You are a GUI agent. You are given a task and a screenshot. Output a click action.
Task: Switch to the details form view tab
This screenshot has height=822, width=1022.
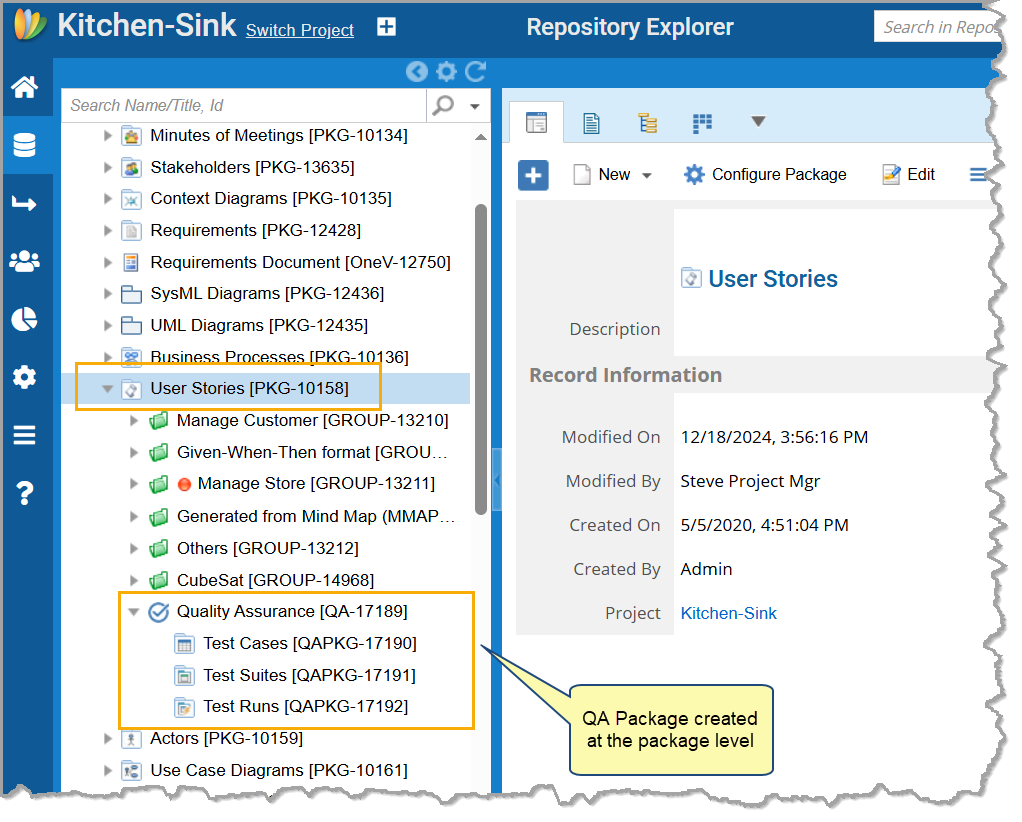coord(536,123)
